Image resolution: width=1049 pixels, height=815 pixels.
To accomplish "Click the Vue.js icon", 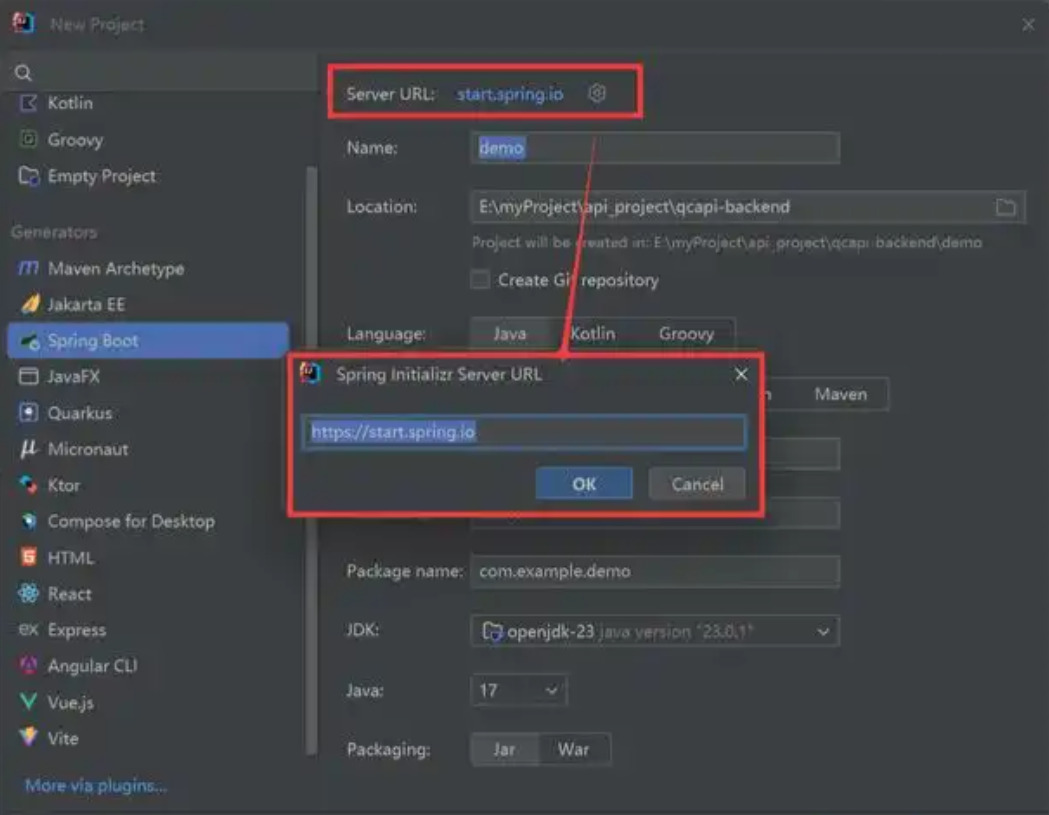I will pyautogui.click(x=28, y=701).
